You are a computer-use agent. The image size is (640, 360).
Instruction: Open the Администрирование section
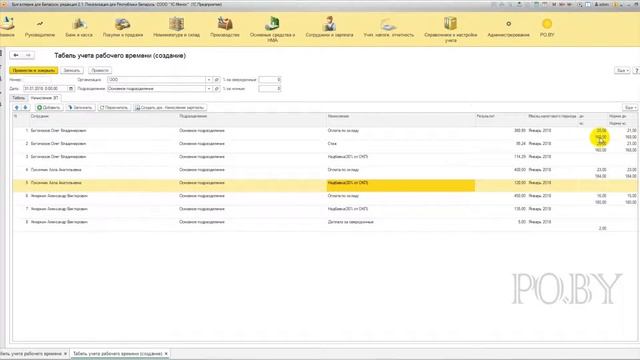(508, 28)
